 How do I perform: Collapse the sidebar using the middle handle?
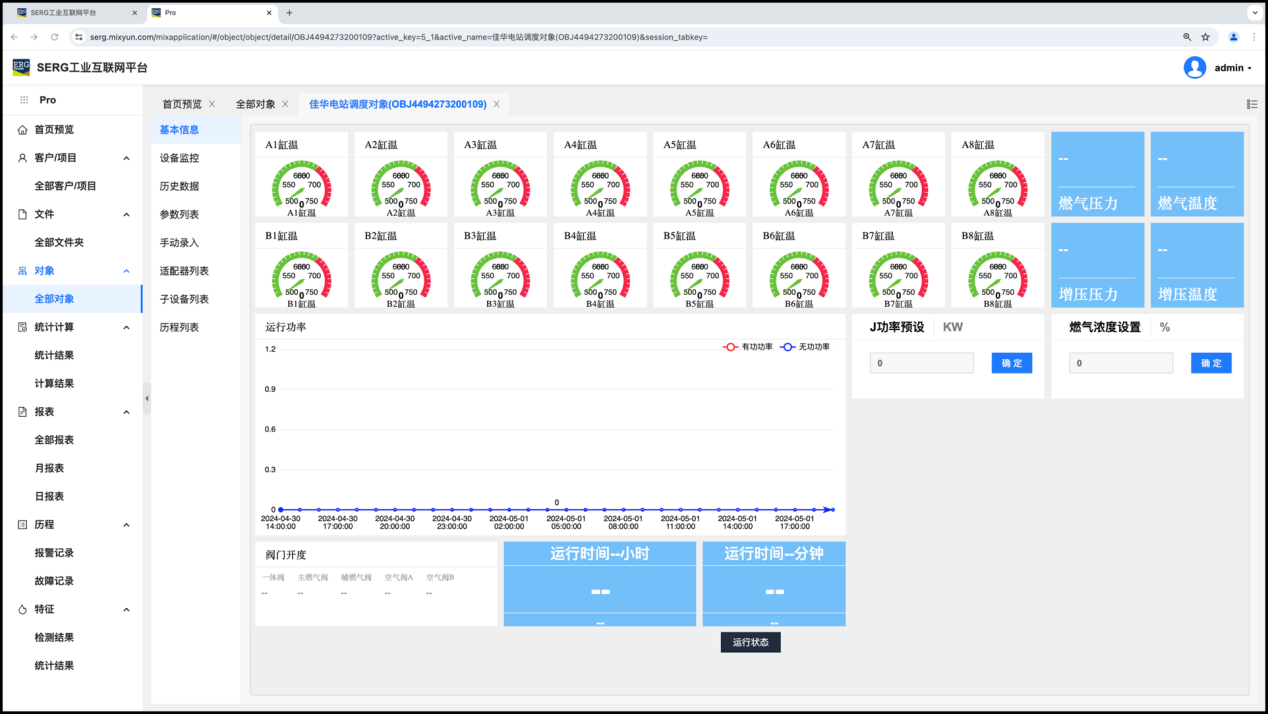147,398
